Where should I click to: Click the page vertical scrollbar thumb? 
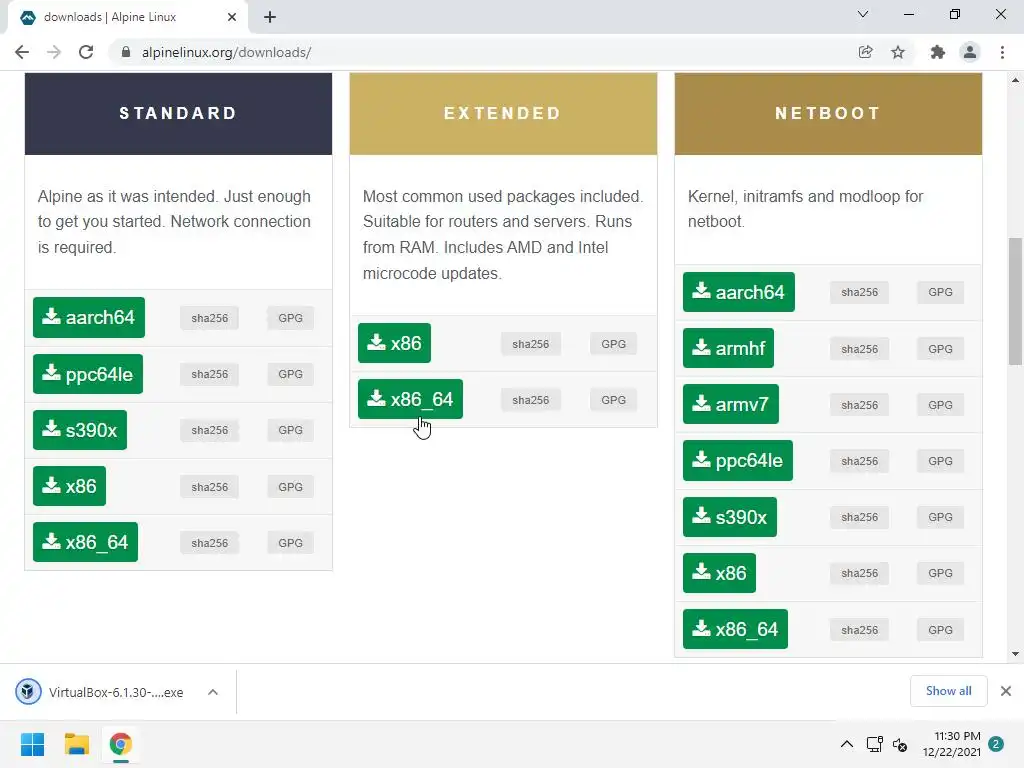click(1015, 300)
